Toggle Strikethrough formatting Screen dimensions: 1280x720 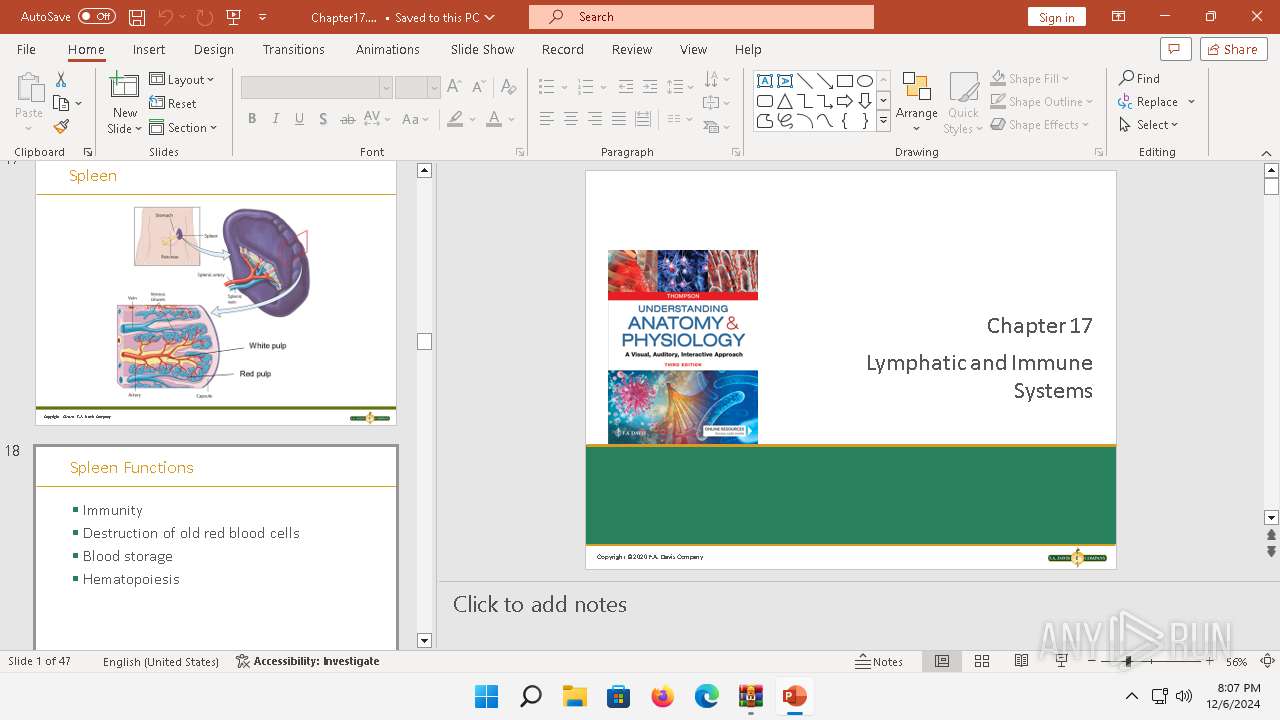(x=348, y=119)
